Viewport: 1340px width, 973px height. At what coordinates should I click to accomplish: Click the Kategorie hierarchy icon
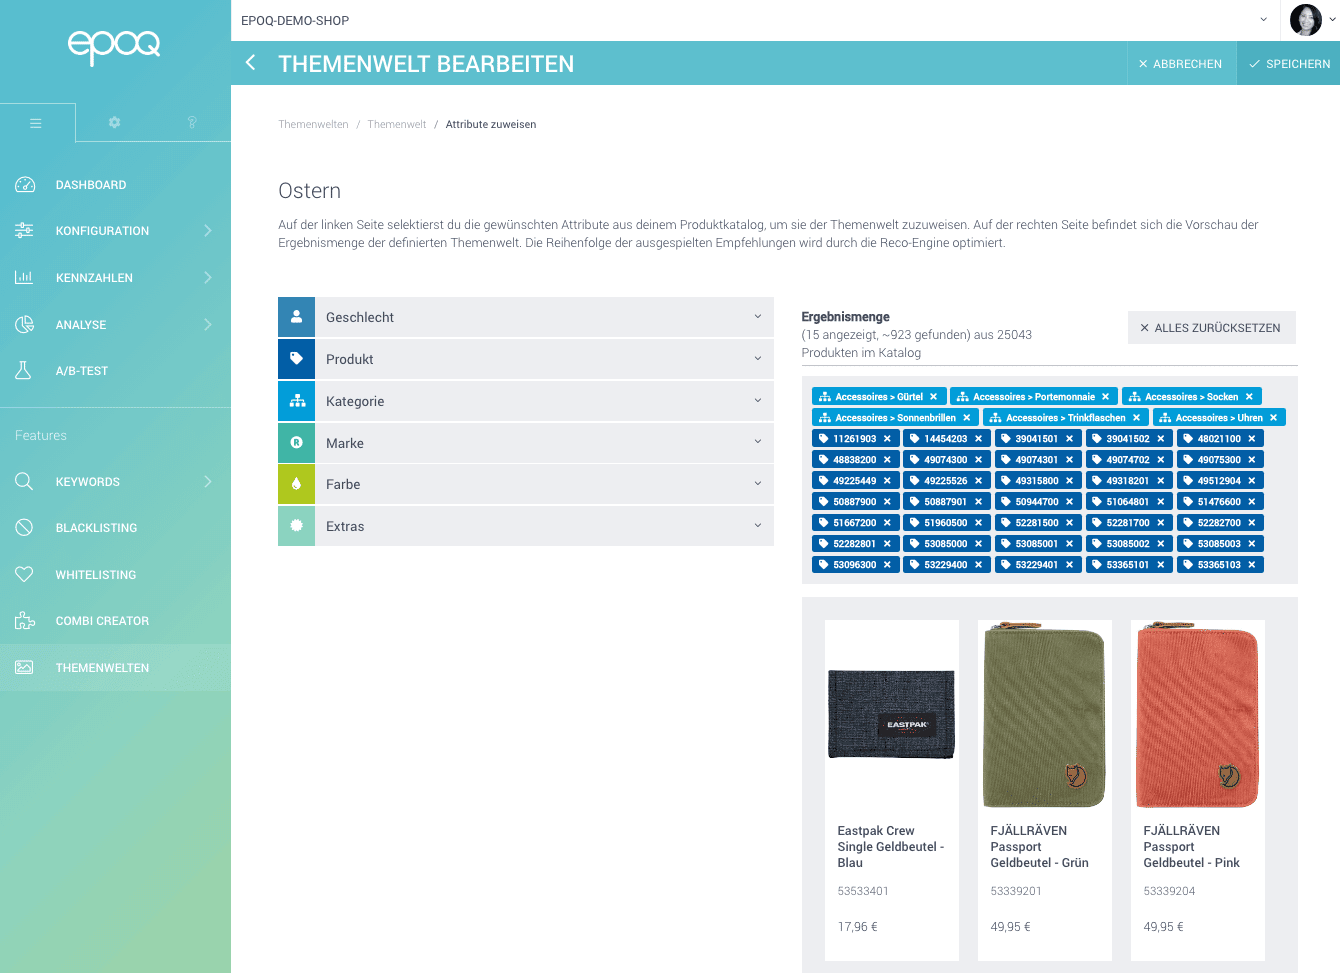coord(297,401)
